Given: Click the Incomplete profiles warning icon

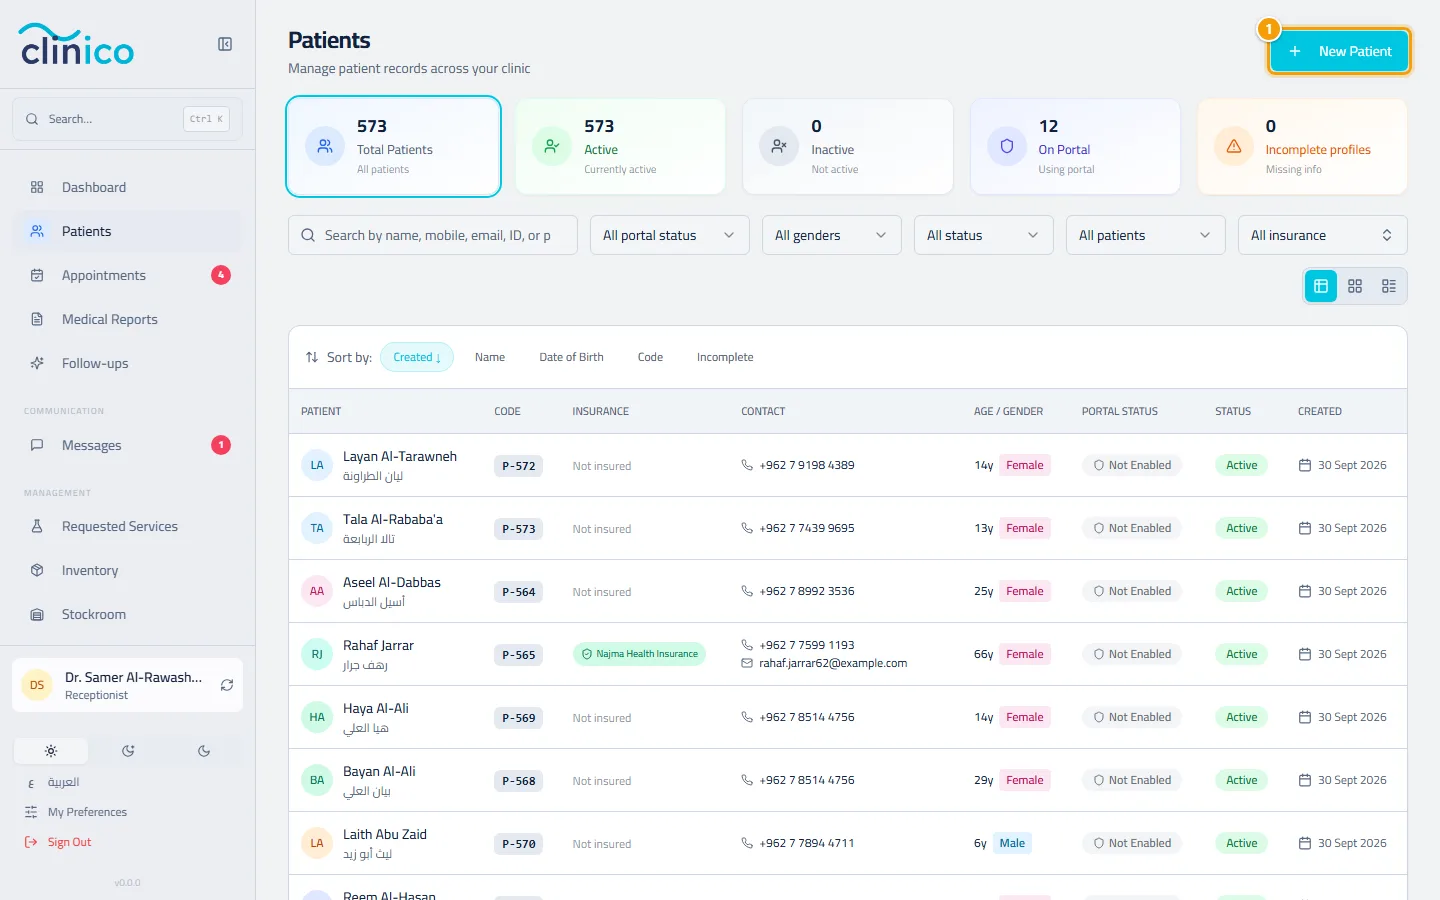Looking at the screenshot, I should 1234,146.
